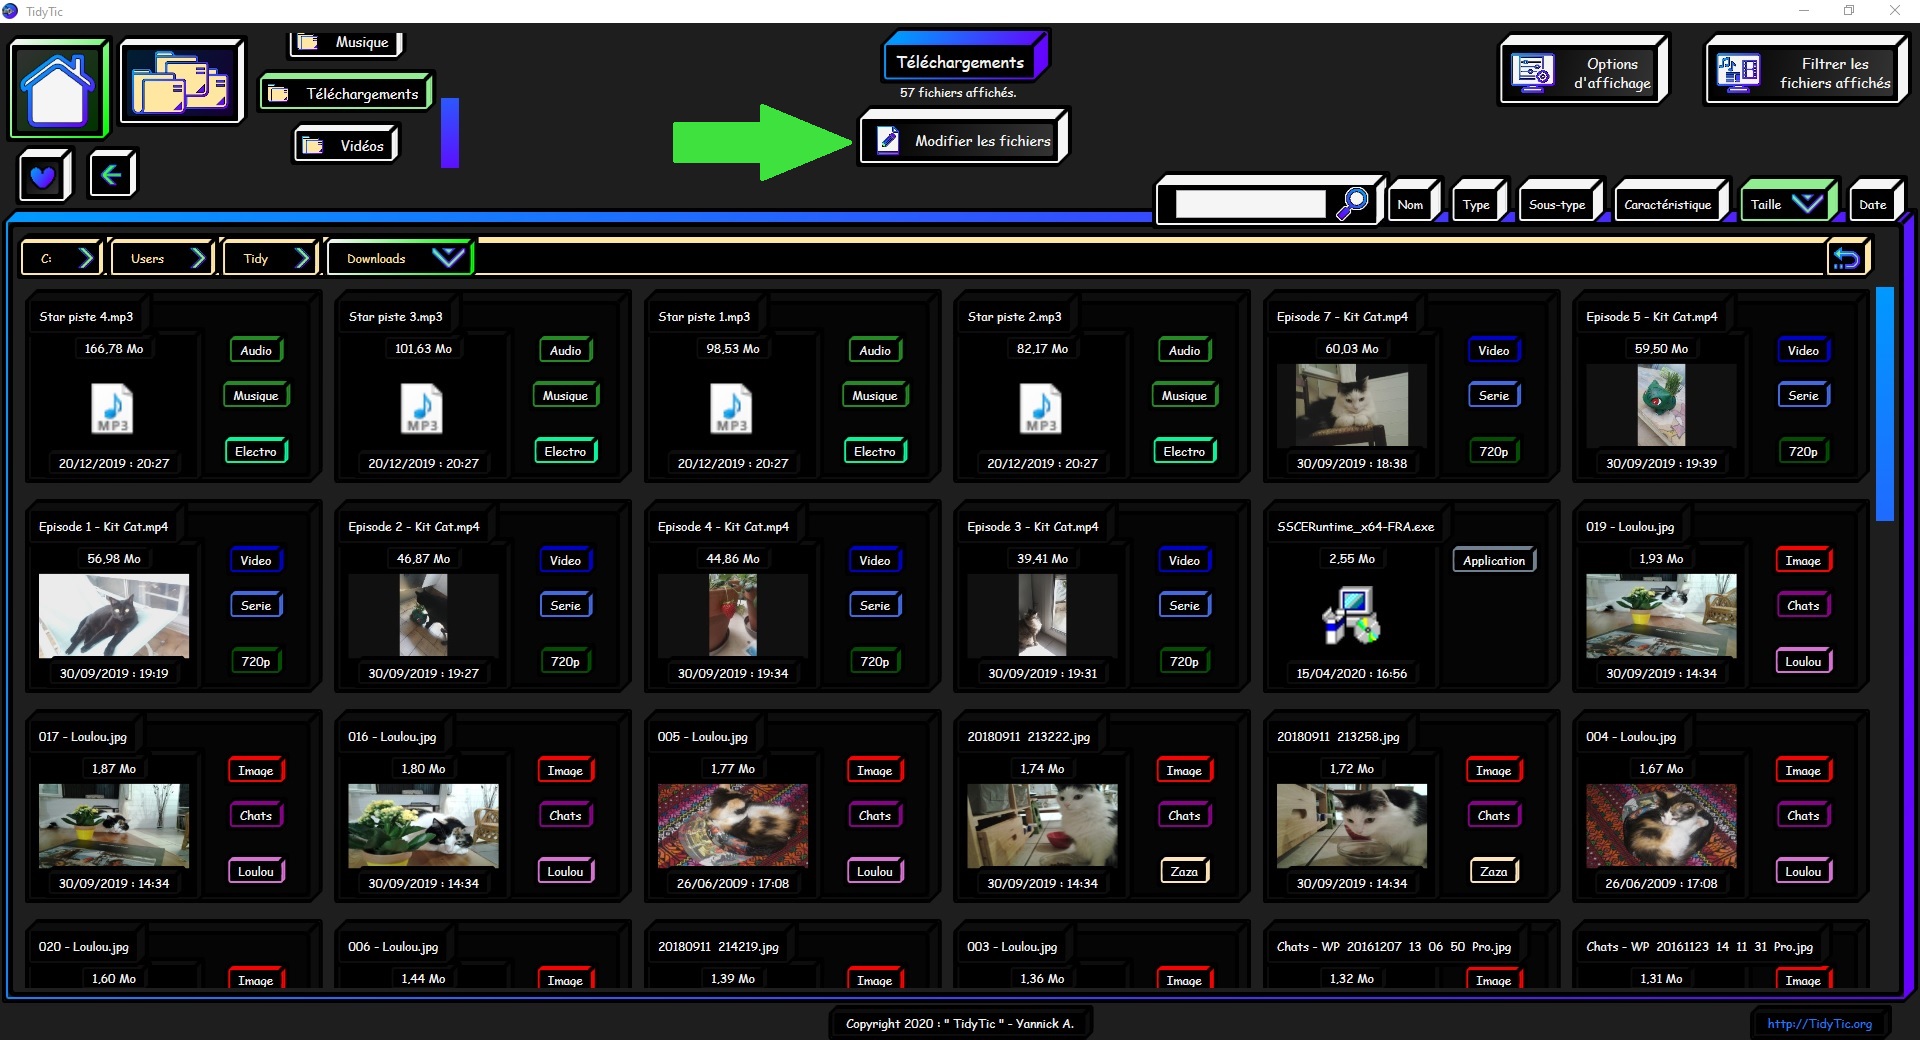Click the MP3 icon of Star piste 4.mp3

click(112, 409)
